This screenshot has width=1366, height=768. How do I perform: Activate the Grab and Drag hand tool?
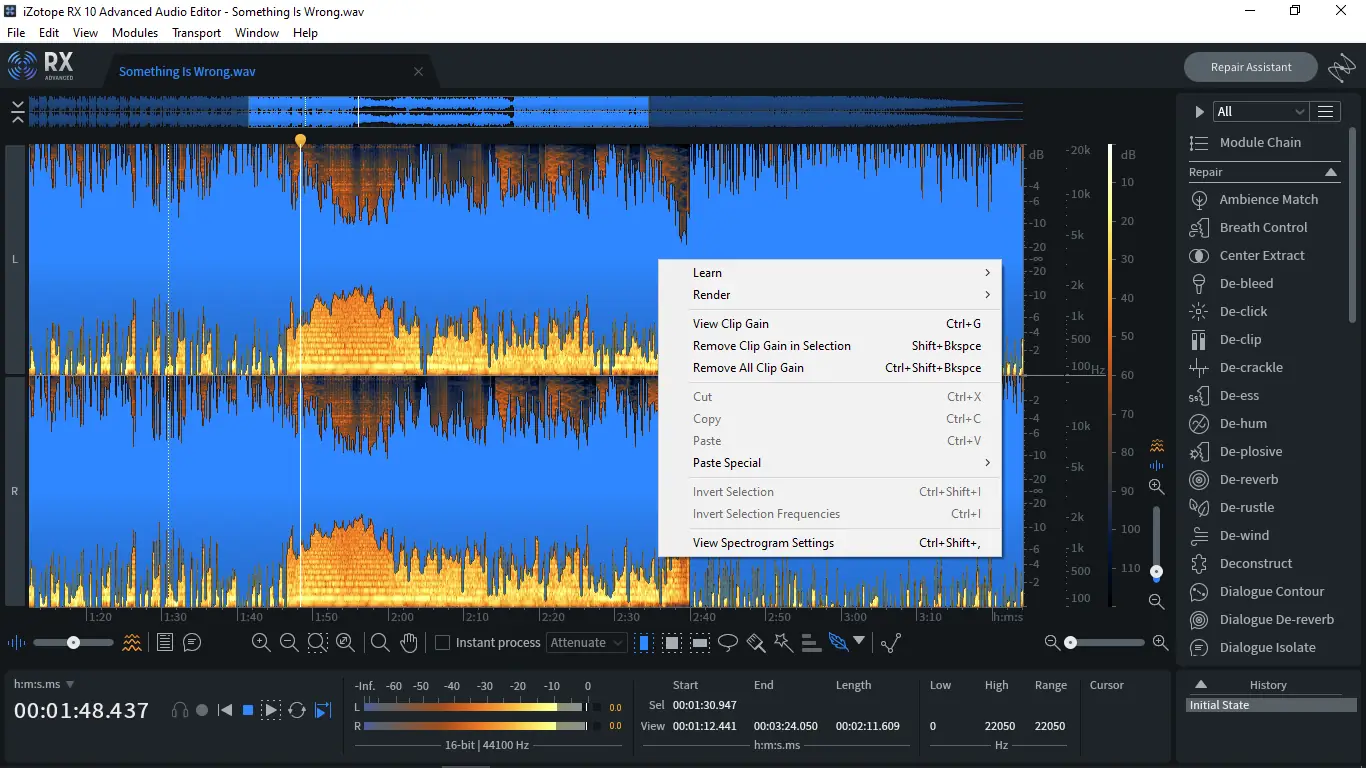click(408, 643)
